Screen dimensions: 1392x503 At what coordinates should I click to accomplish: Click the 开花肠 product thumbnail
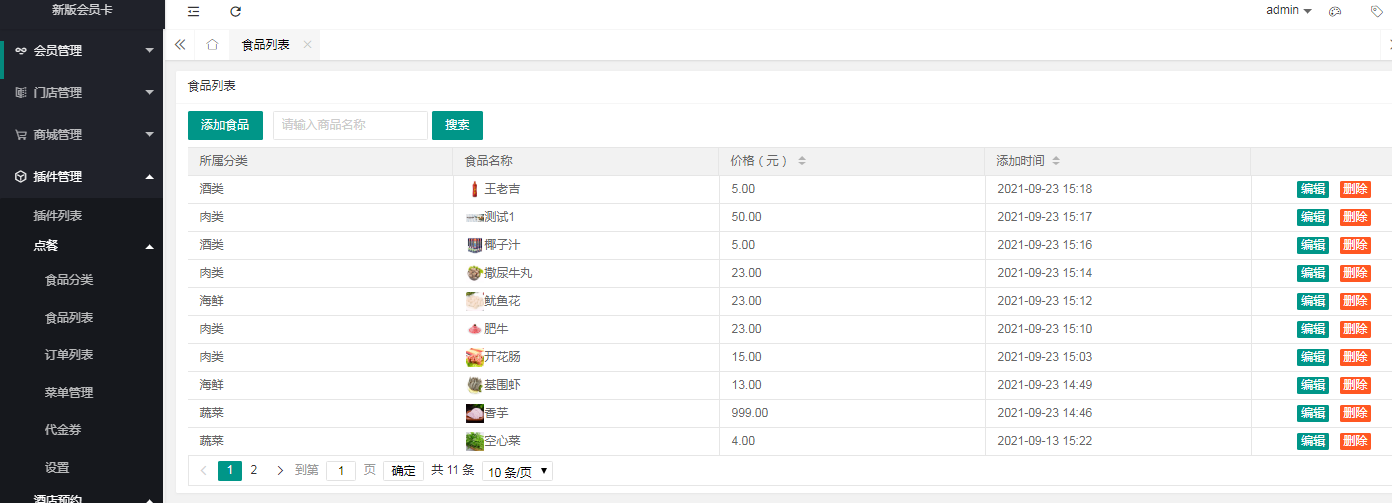[x=474, y=357]
